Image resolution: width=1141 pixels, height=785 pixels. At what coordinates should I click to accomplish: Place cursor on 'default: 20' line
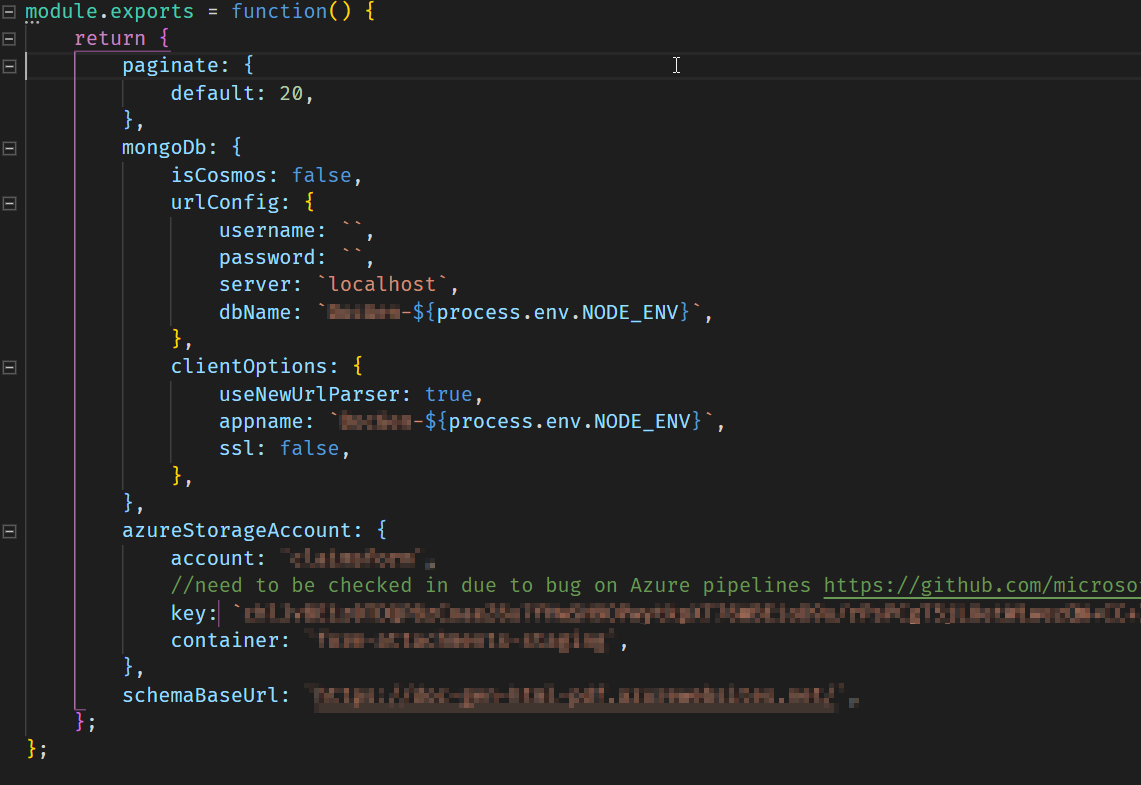(x=242, y=93)
